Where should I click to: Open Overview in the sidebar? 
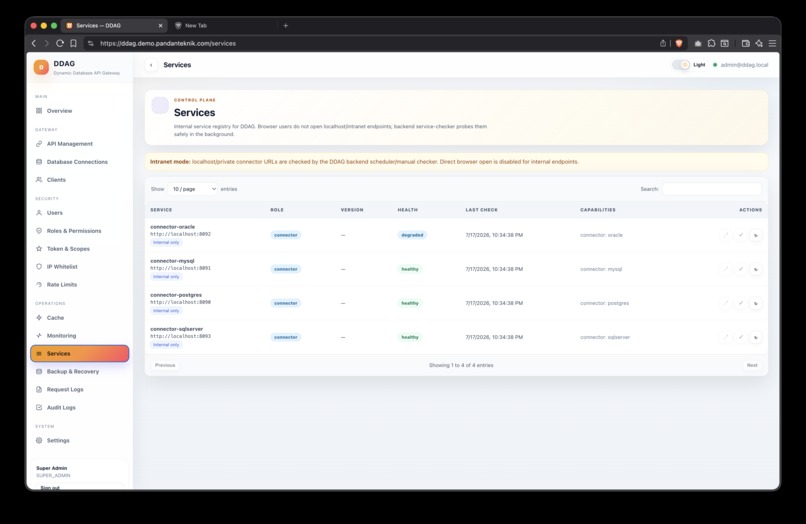(x=80, y=111)
